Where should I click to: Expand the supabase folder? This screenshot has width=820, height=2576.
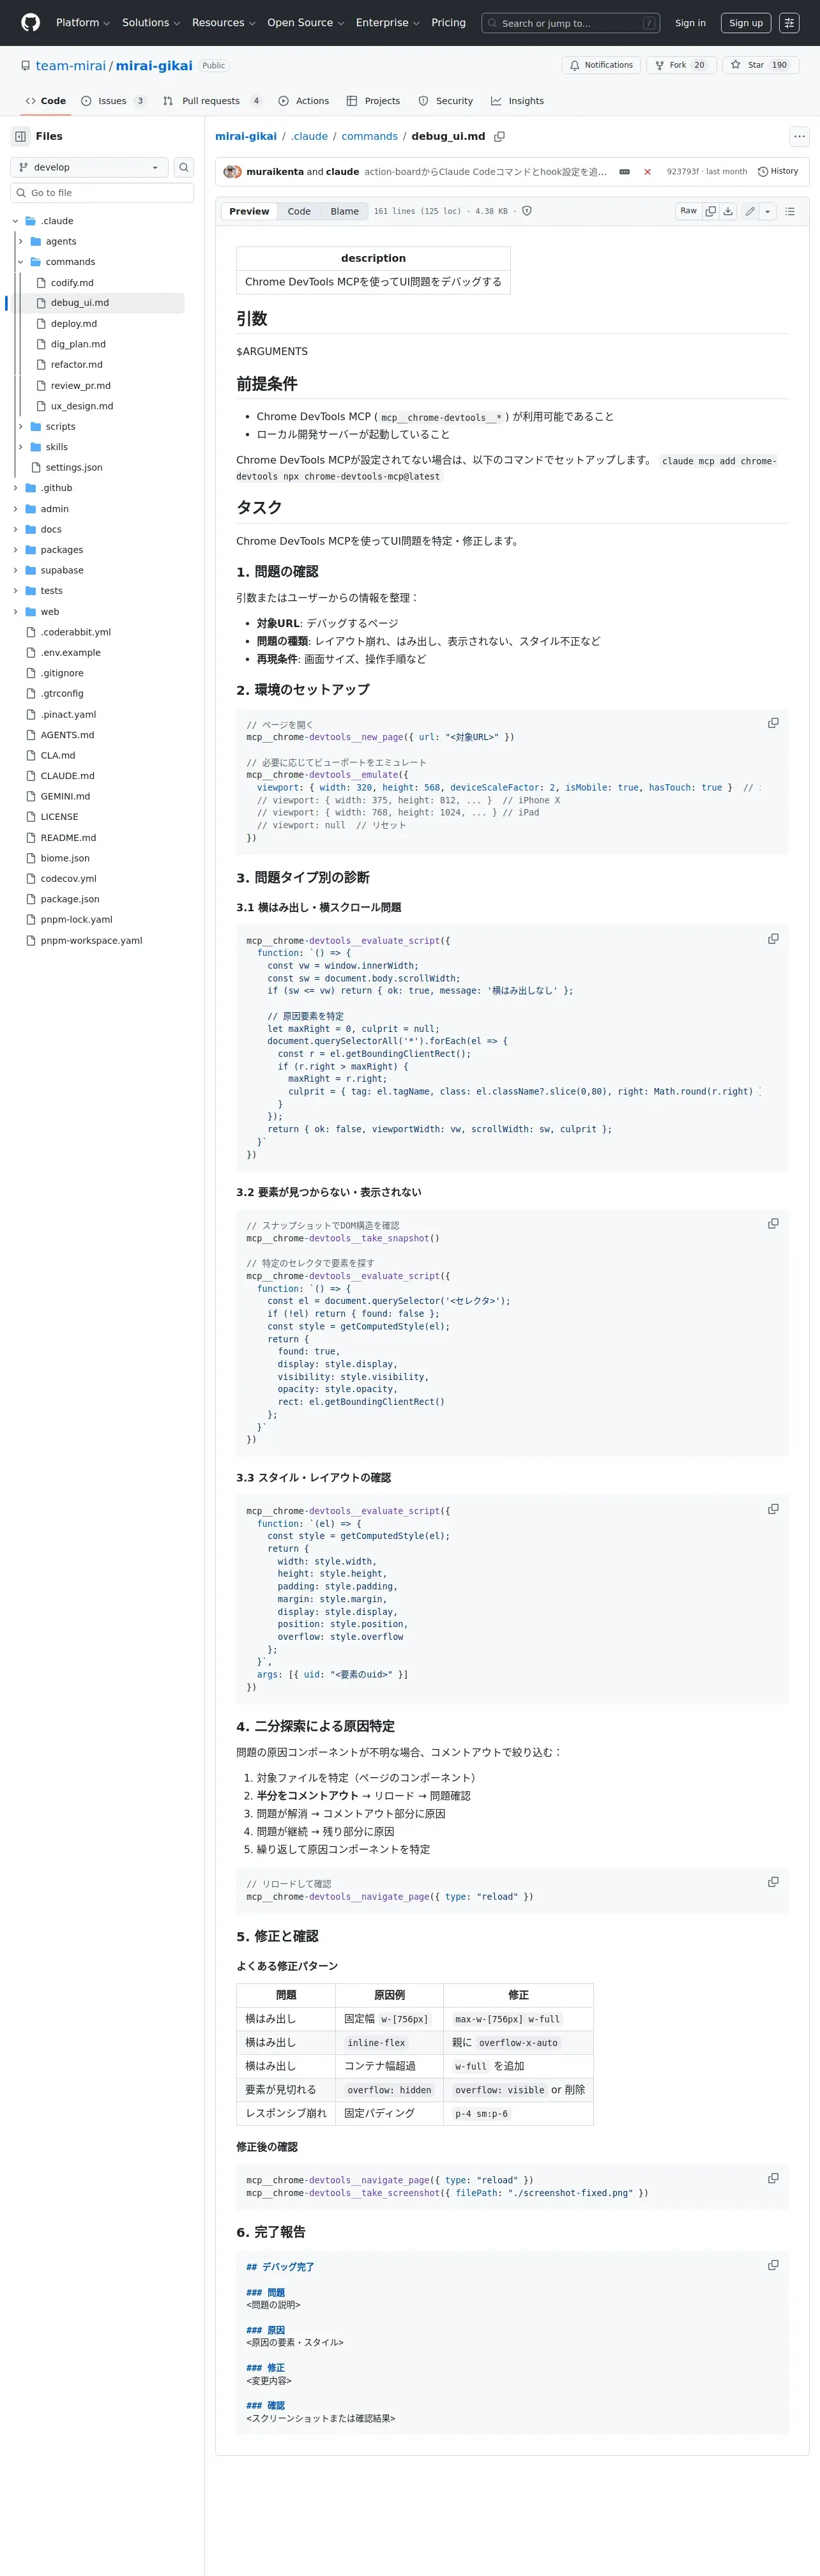pyautogui.click(x=15, y=570)
